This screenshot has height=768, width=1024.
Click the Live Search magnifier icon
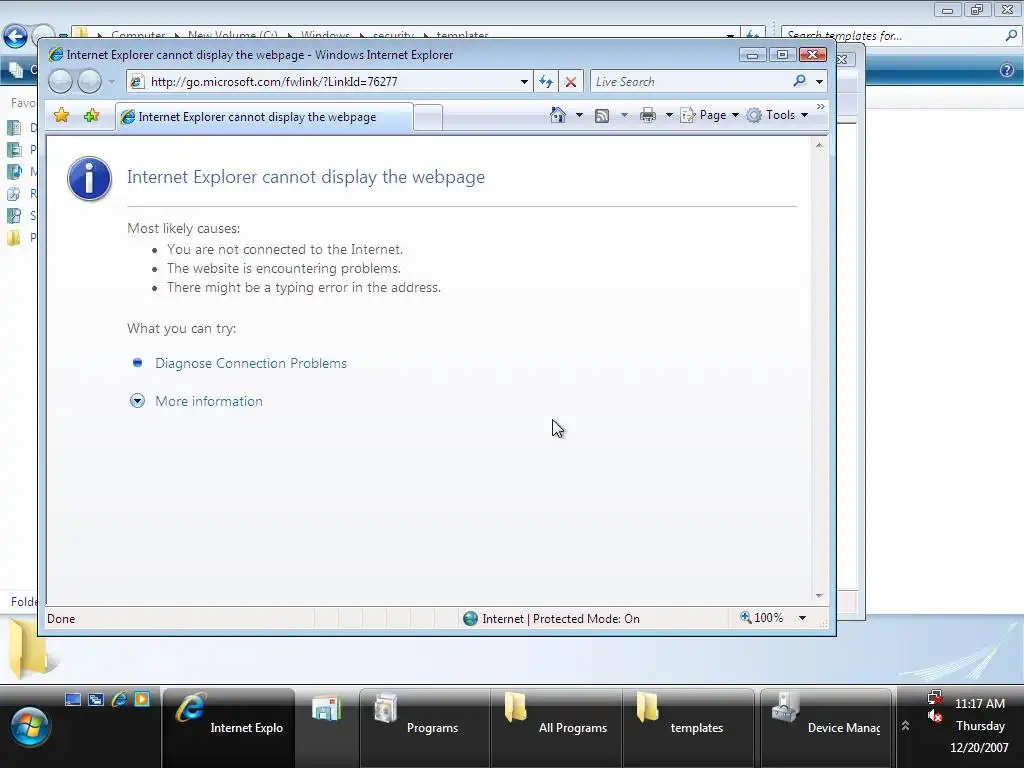point(799,81)
